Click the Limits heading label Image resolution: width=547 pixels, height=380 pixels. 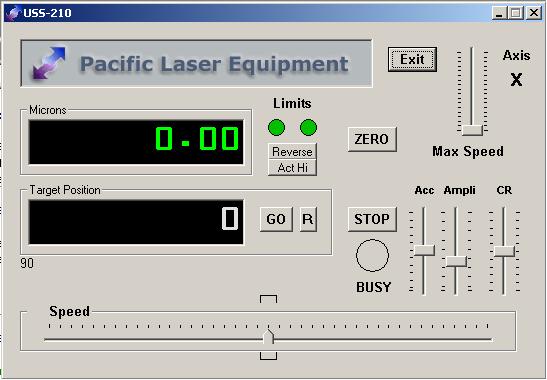292,103
